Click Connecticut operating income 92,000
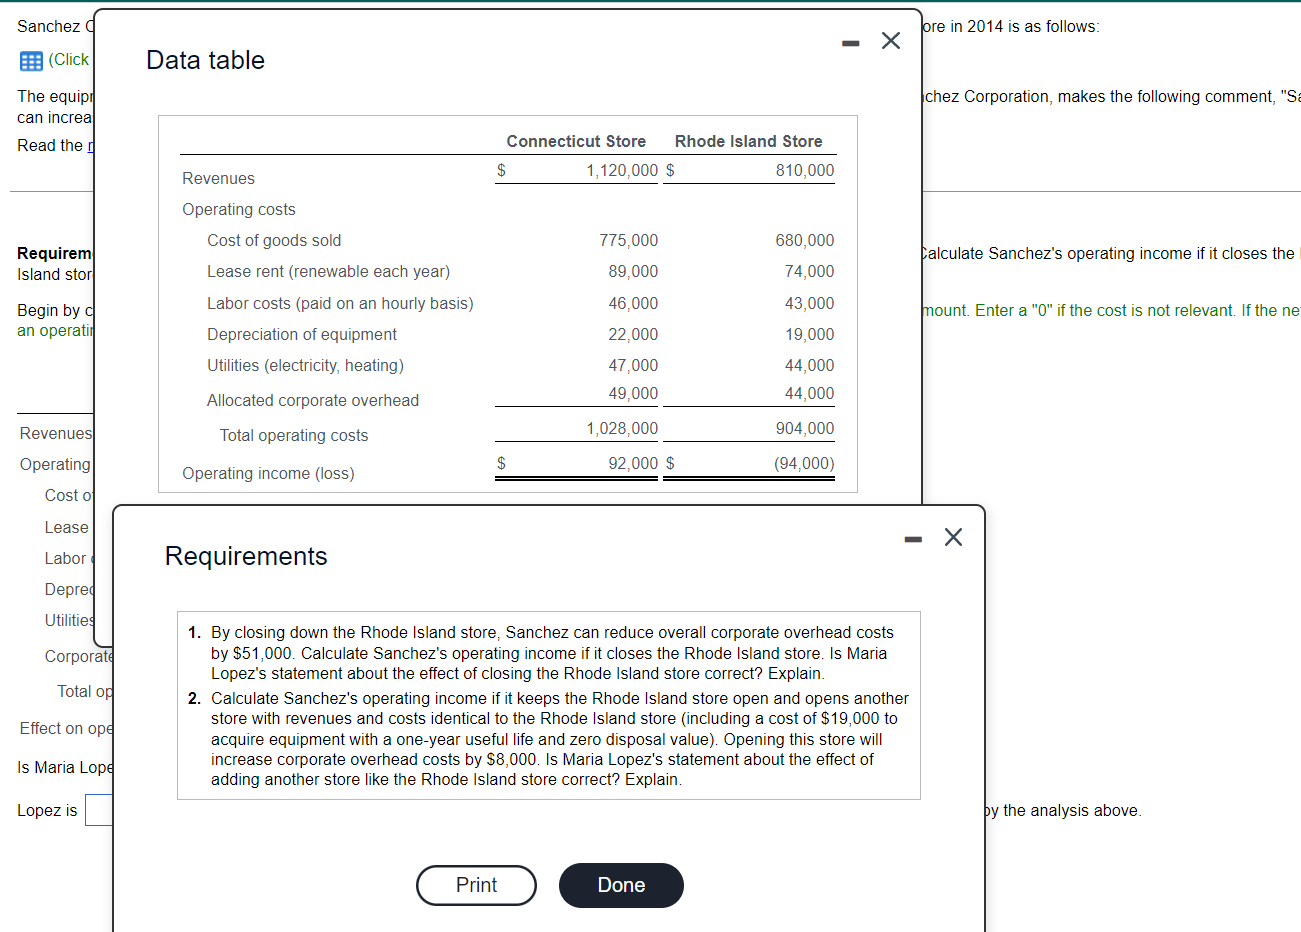 coord(633,463)
